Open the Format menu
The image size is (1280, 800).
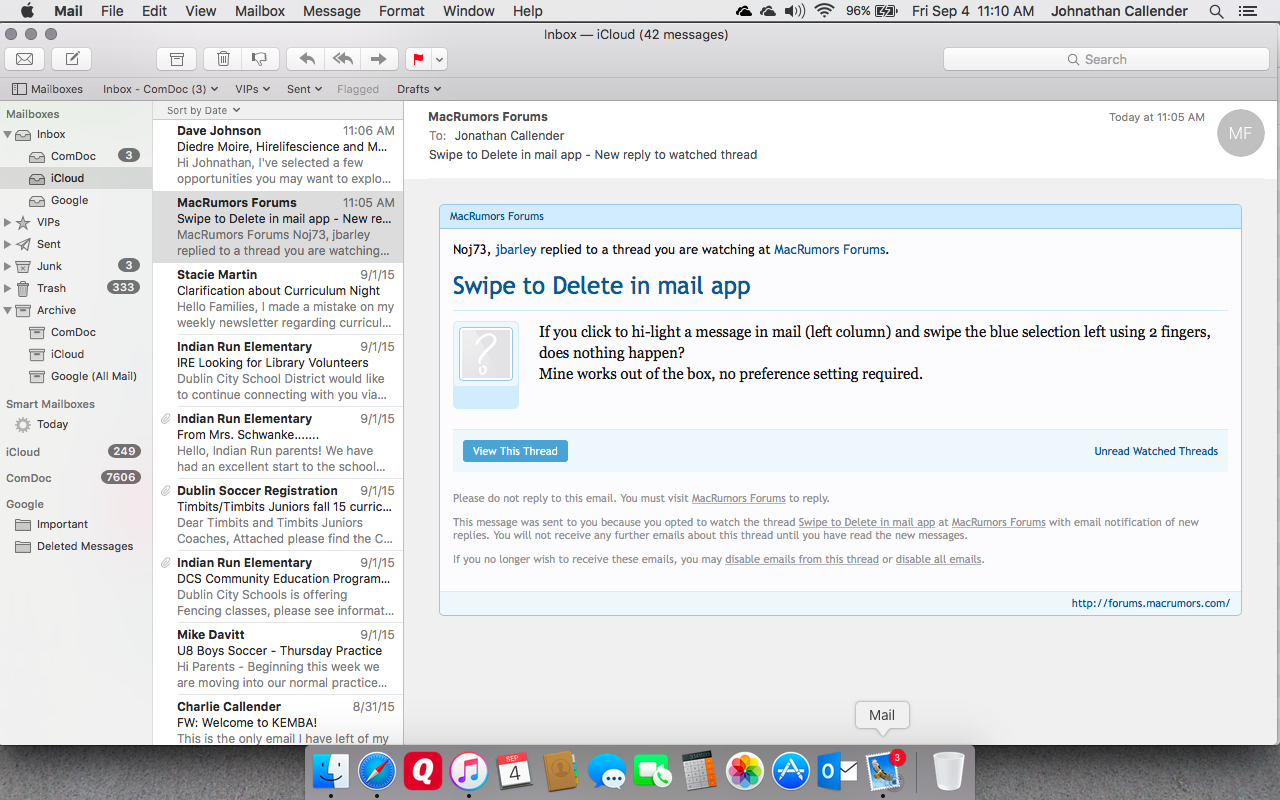[402, 11]
